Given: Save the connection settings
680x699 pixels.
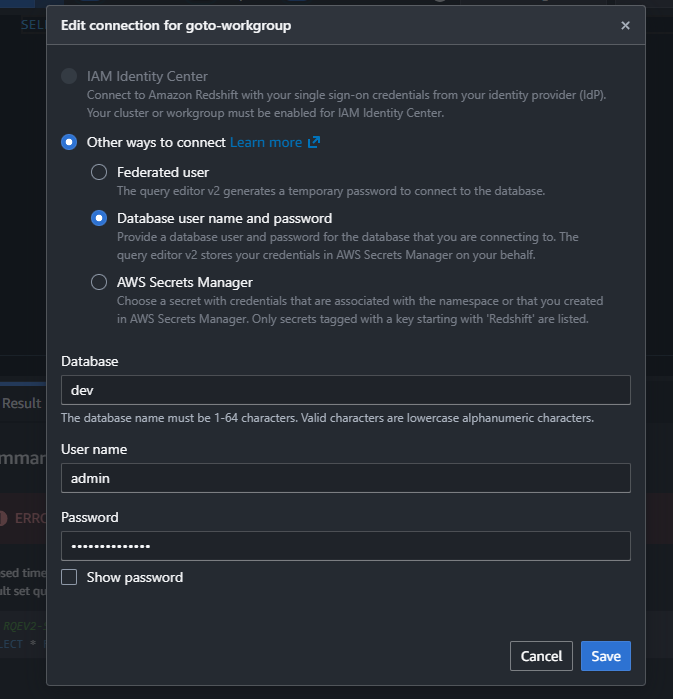Looking at the screenshot, I should (x=605, y=656).
